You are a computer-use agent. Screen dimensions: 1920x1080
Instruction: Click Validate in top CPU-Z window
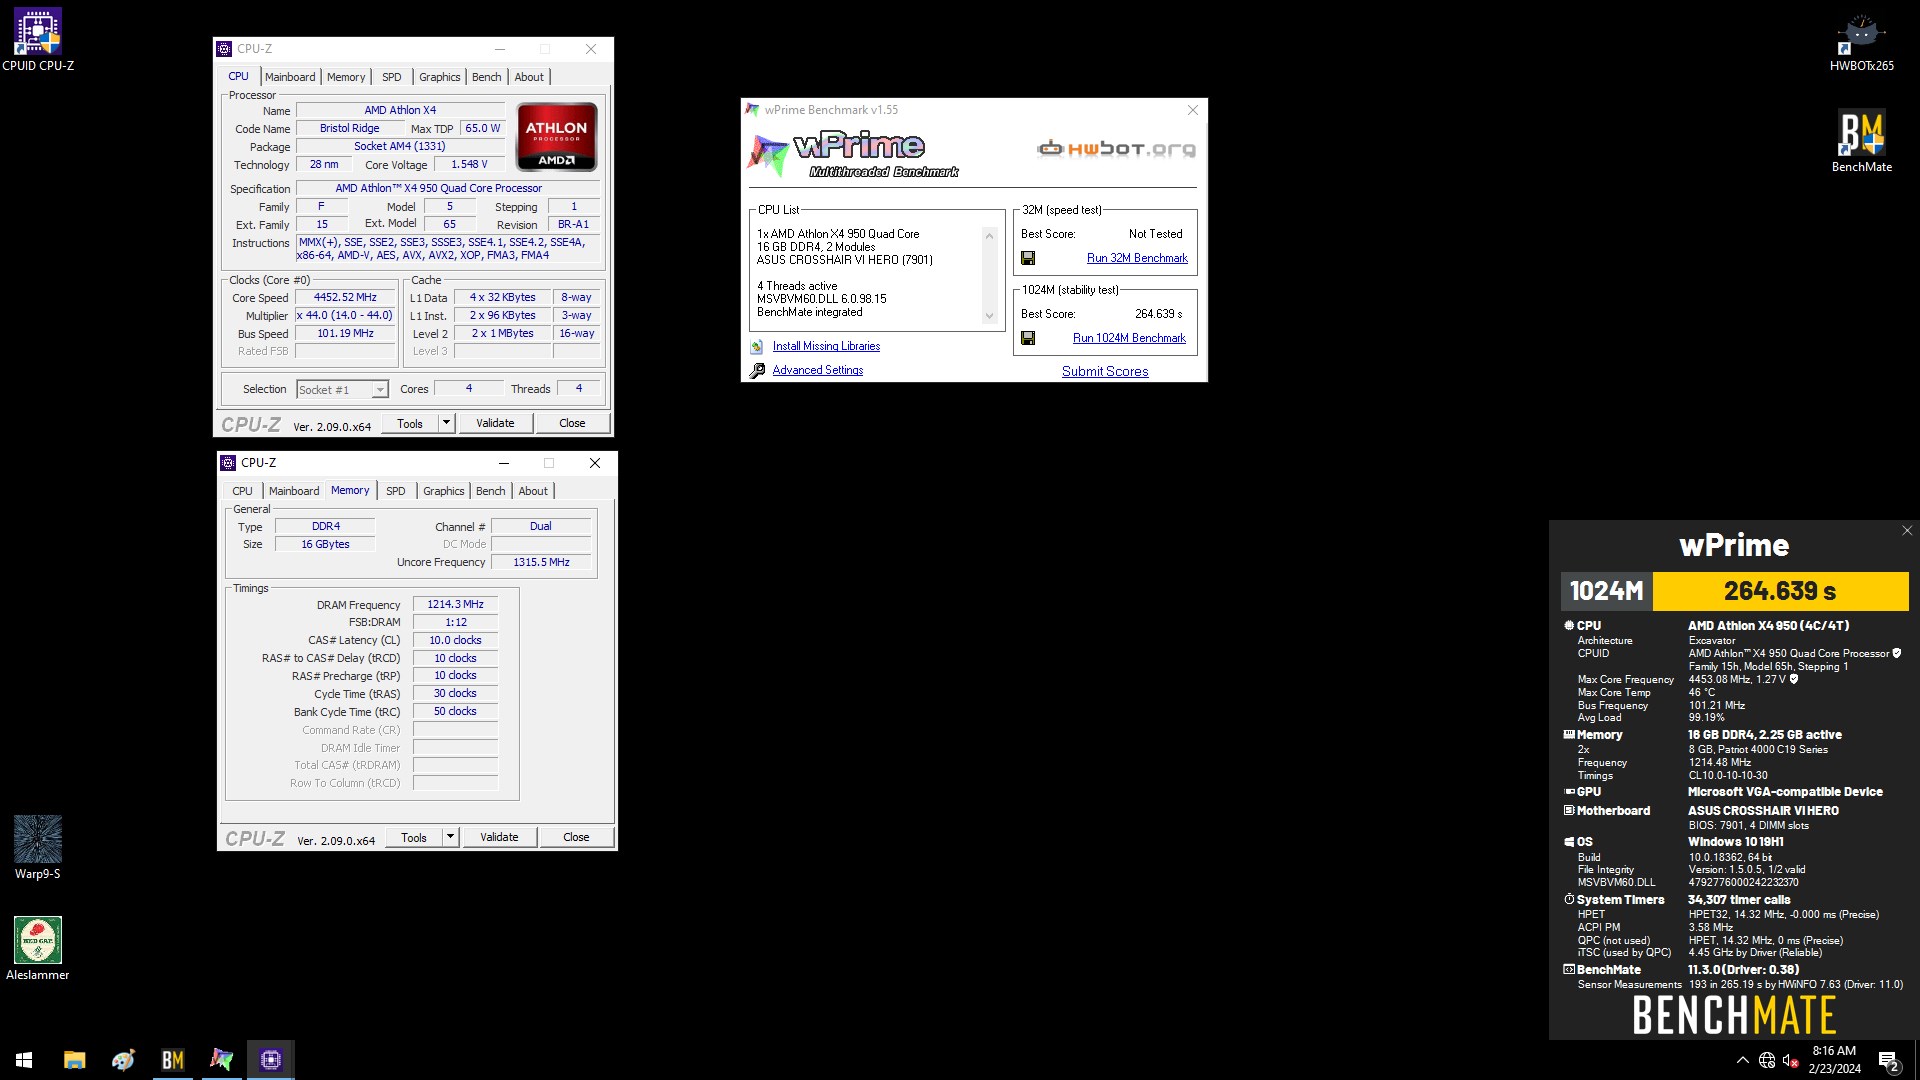(x=495, y=423)
